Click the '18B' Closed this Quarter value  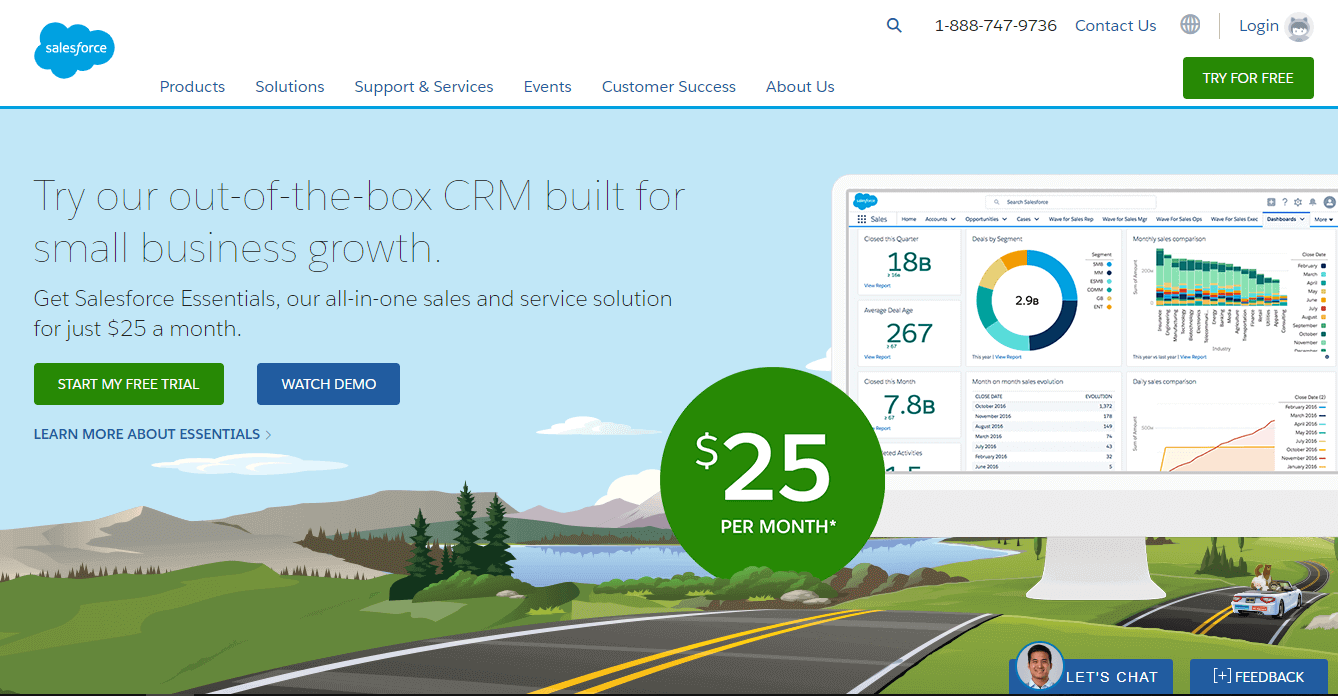[909, 262]
